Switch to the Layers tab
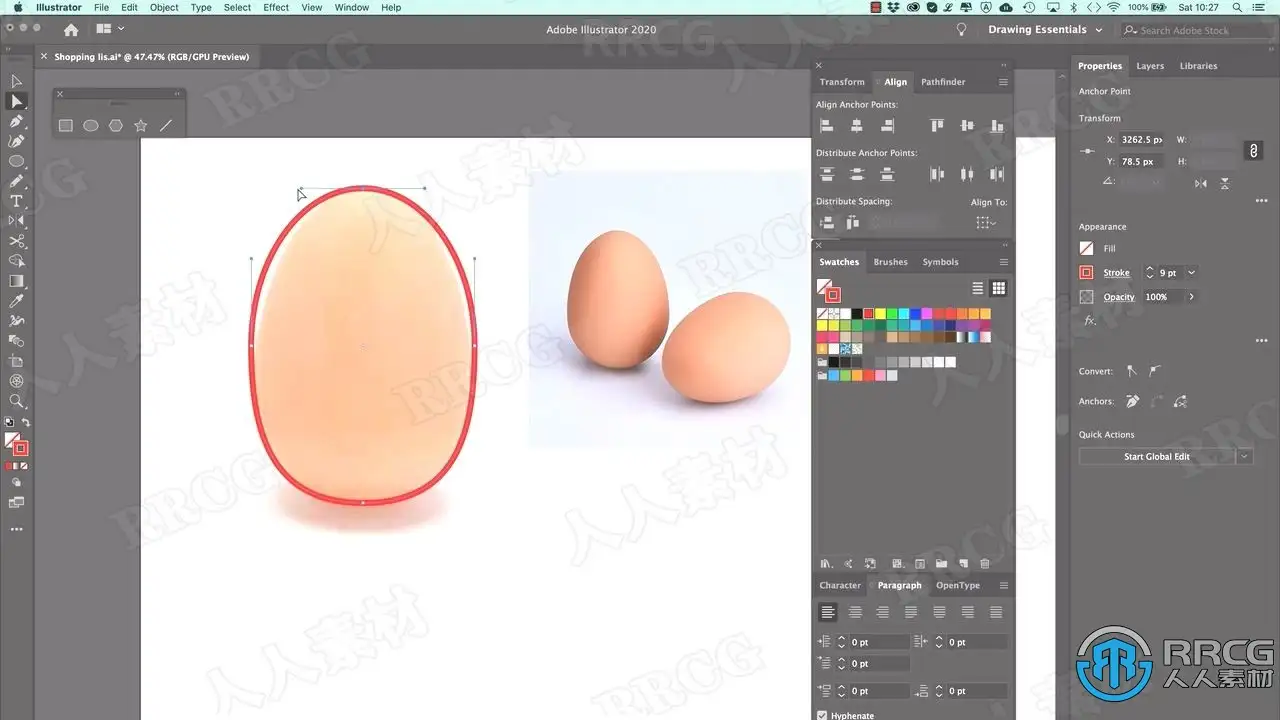The height and width of the screenshot is (720, 1280). point(1150,66)
